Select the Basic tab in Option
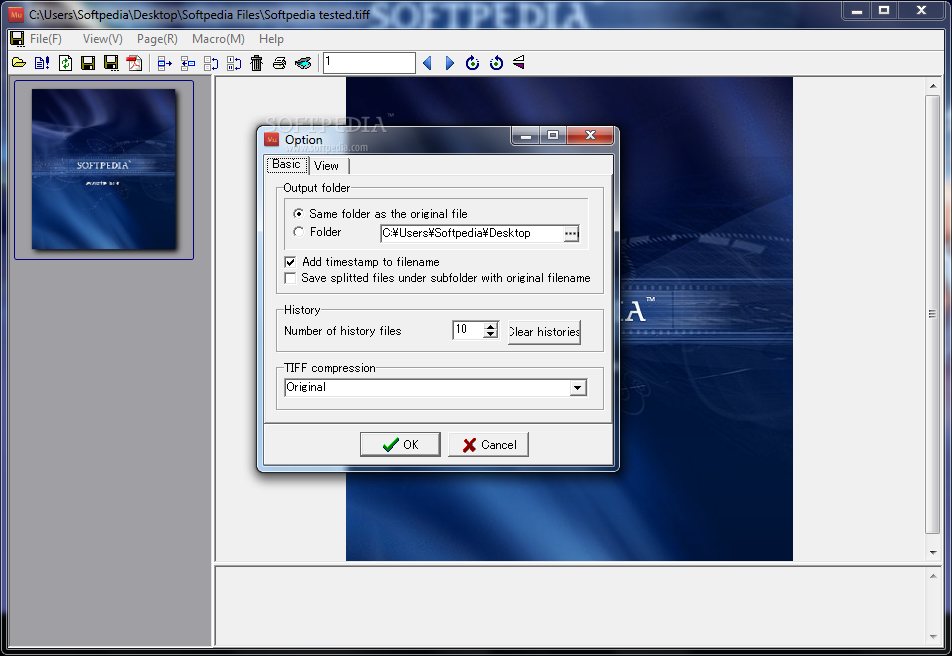952x656 pixels. pos(287,164)
